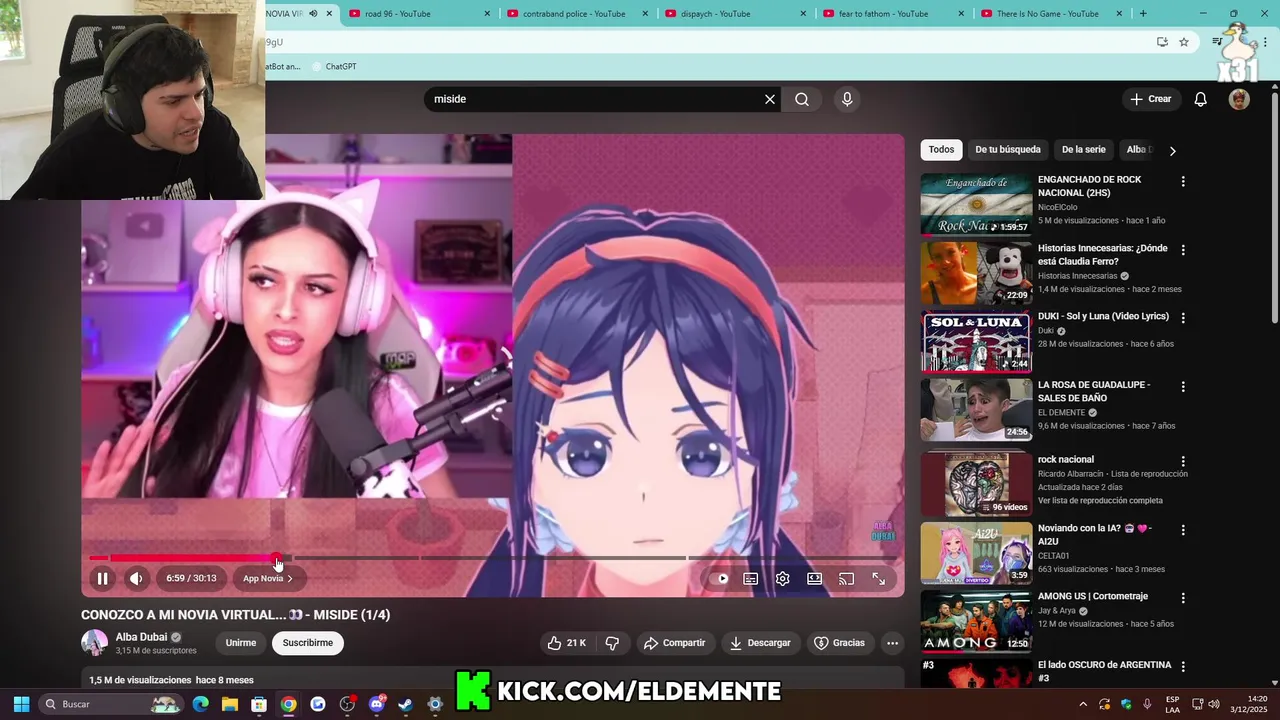Open 'El lado OSCURO de ARGENTINA #3' video
This screenshot has height=720, width=1280.
(1104, 671)
